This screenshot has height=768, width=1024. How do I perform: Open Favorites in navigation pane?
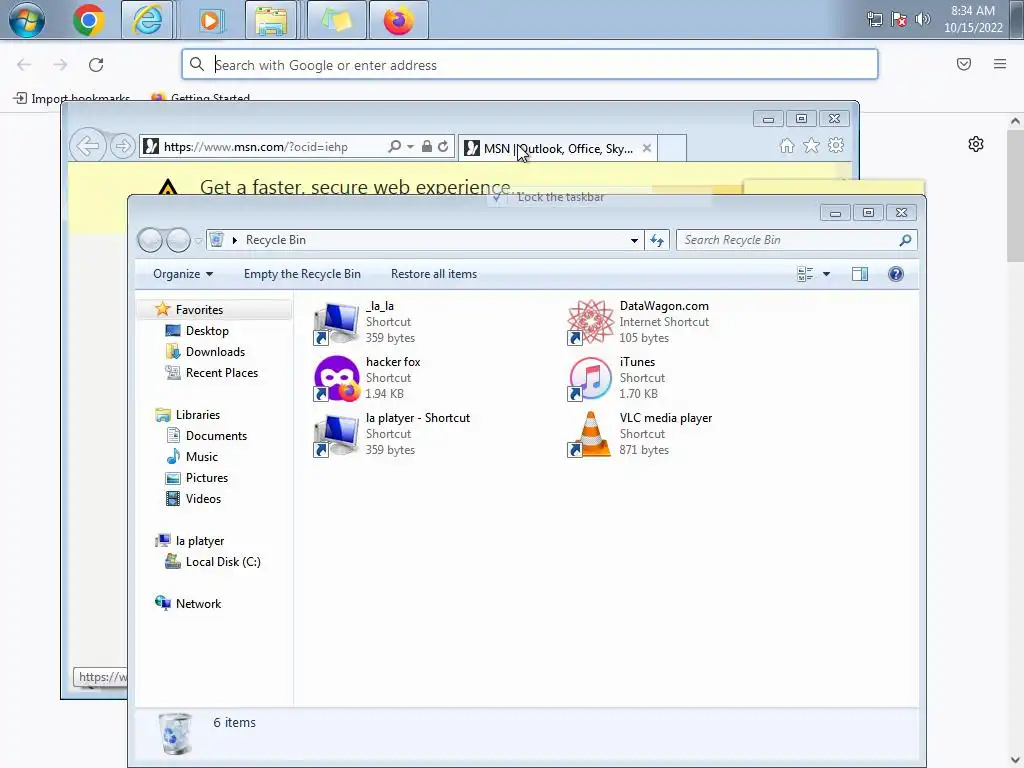[x=199, y=310]
